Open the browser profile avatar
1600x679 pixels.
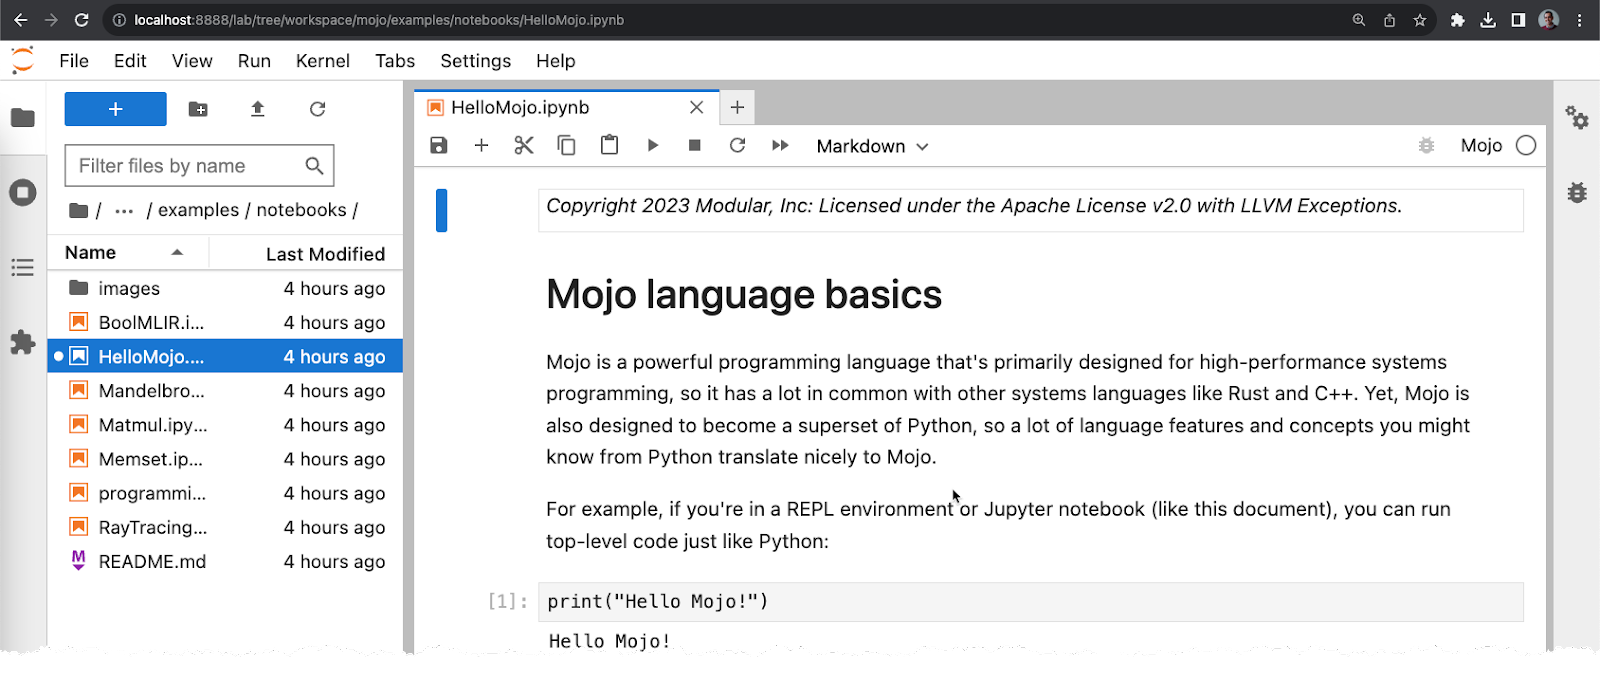click(x=1548, y=20)
